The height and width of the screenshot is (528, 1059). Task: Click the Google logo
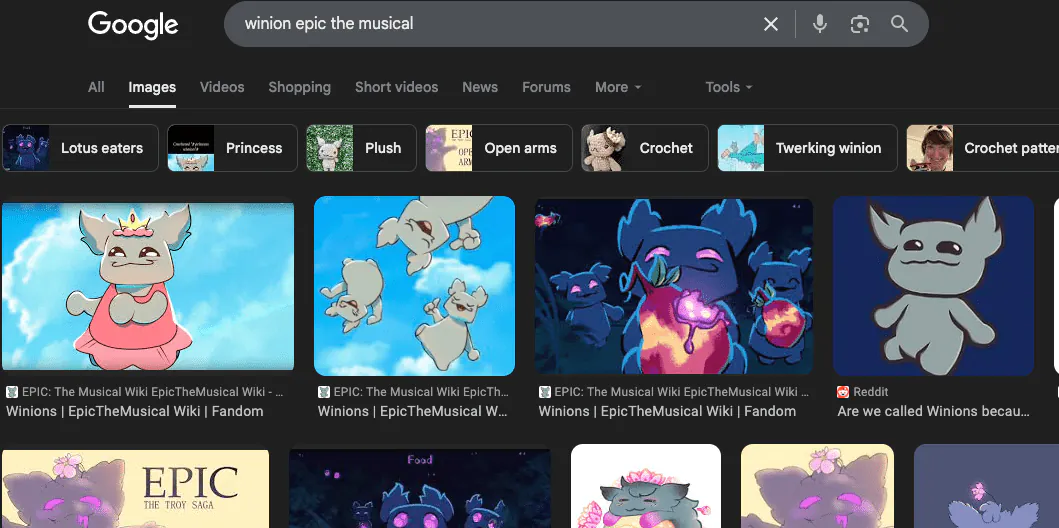tap(133, 25)
